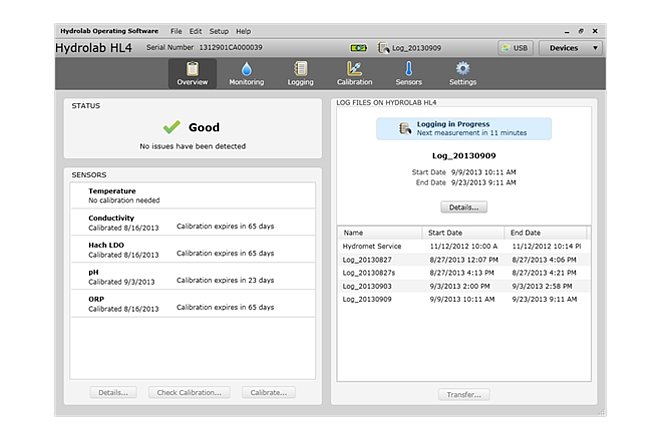670x436 pixels.
Task: Open the Settings gear icon
Action: coord(462,69)
